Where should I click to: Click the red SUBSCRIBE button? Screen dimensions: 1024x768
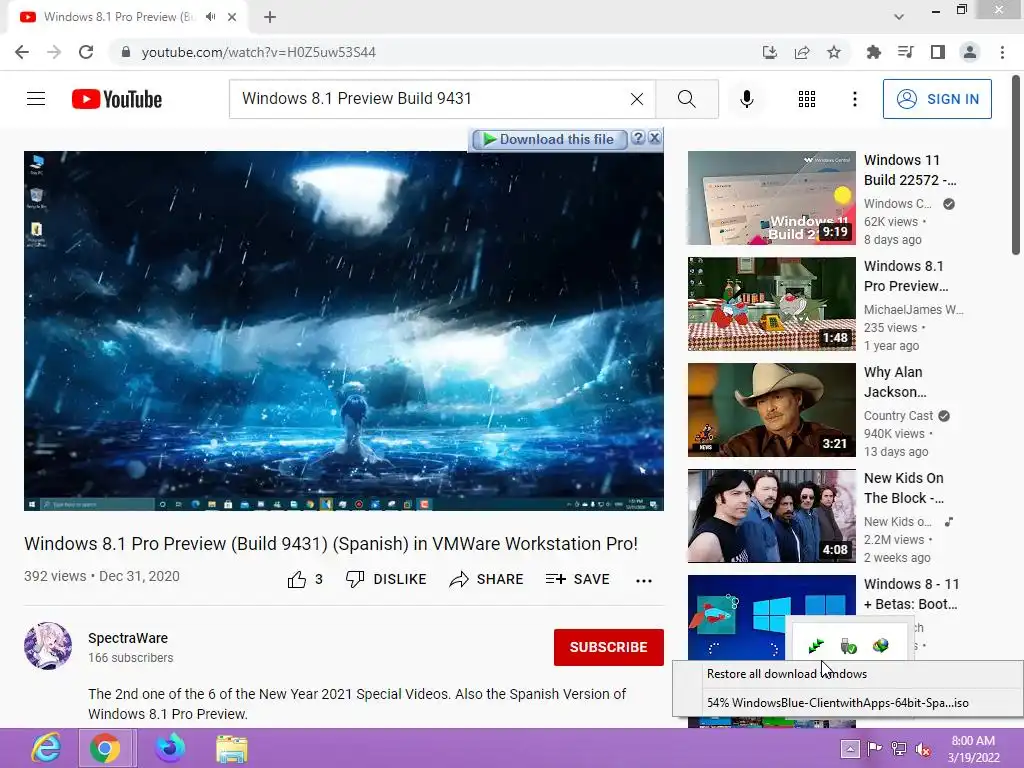click(x=609, y=647)
